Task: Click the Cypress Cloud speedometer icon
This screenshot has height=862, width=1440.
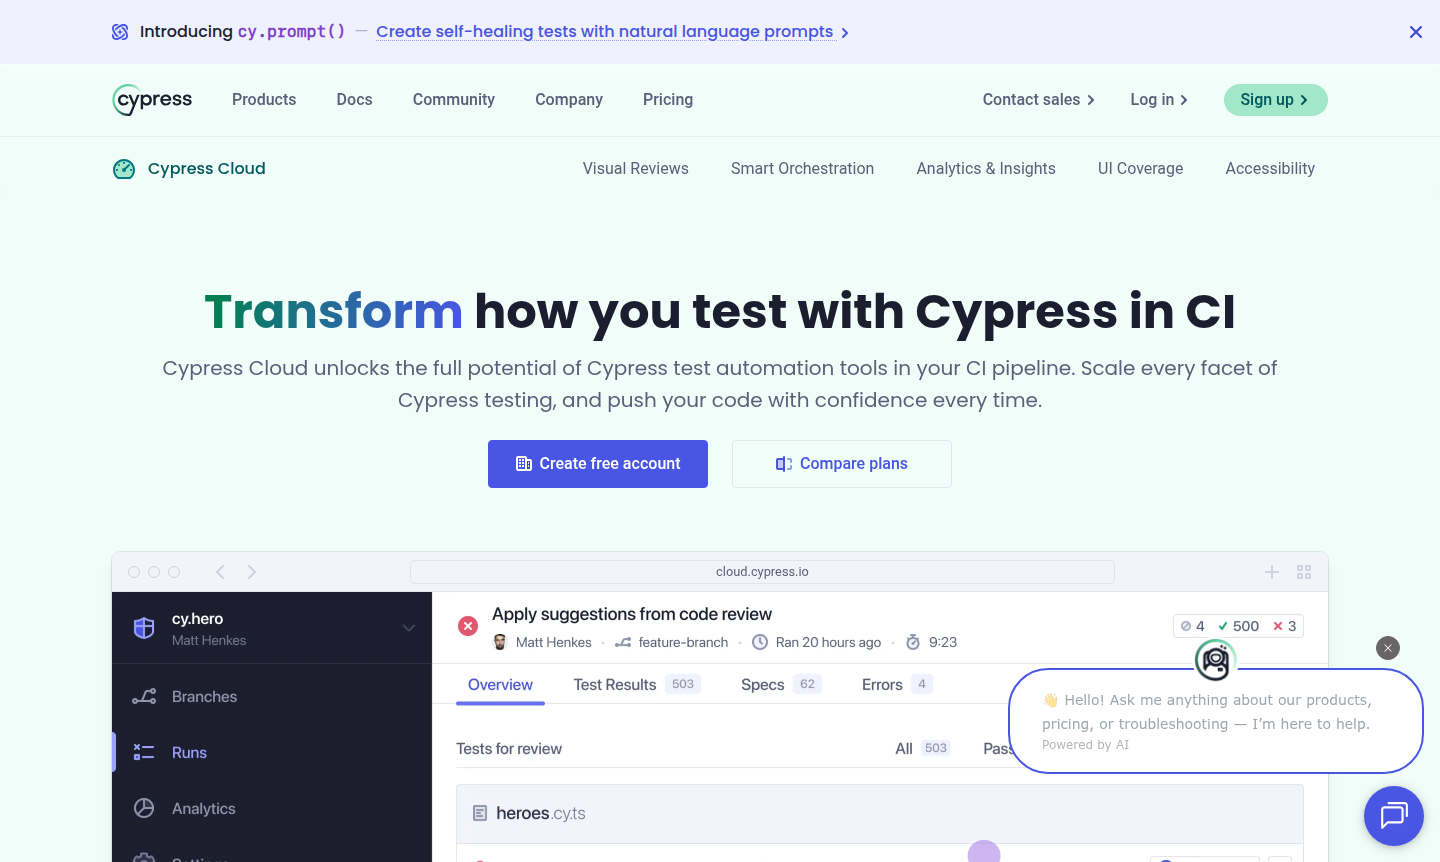Action: click(x=123, y=168)
